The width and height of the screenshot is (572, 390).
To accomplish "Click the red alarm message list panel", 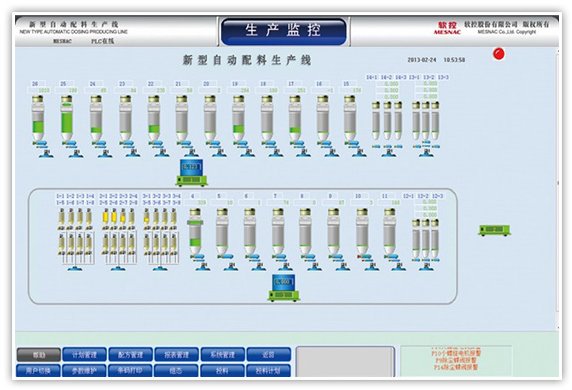I will [456, 361].
